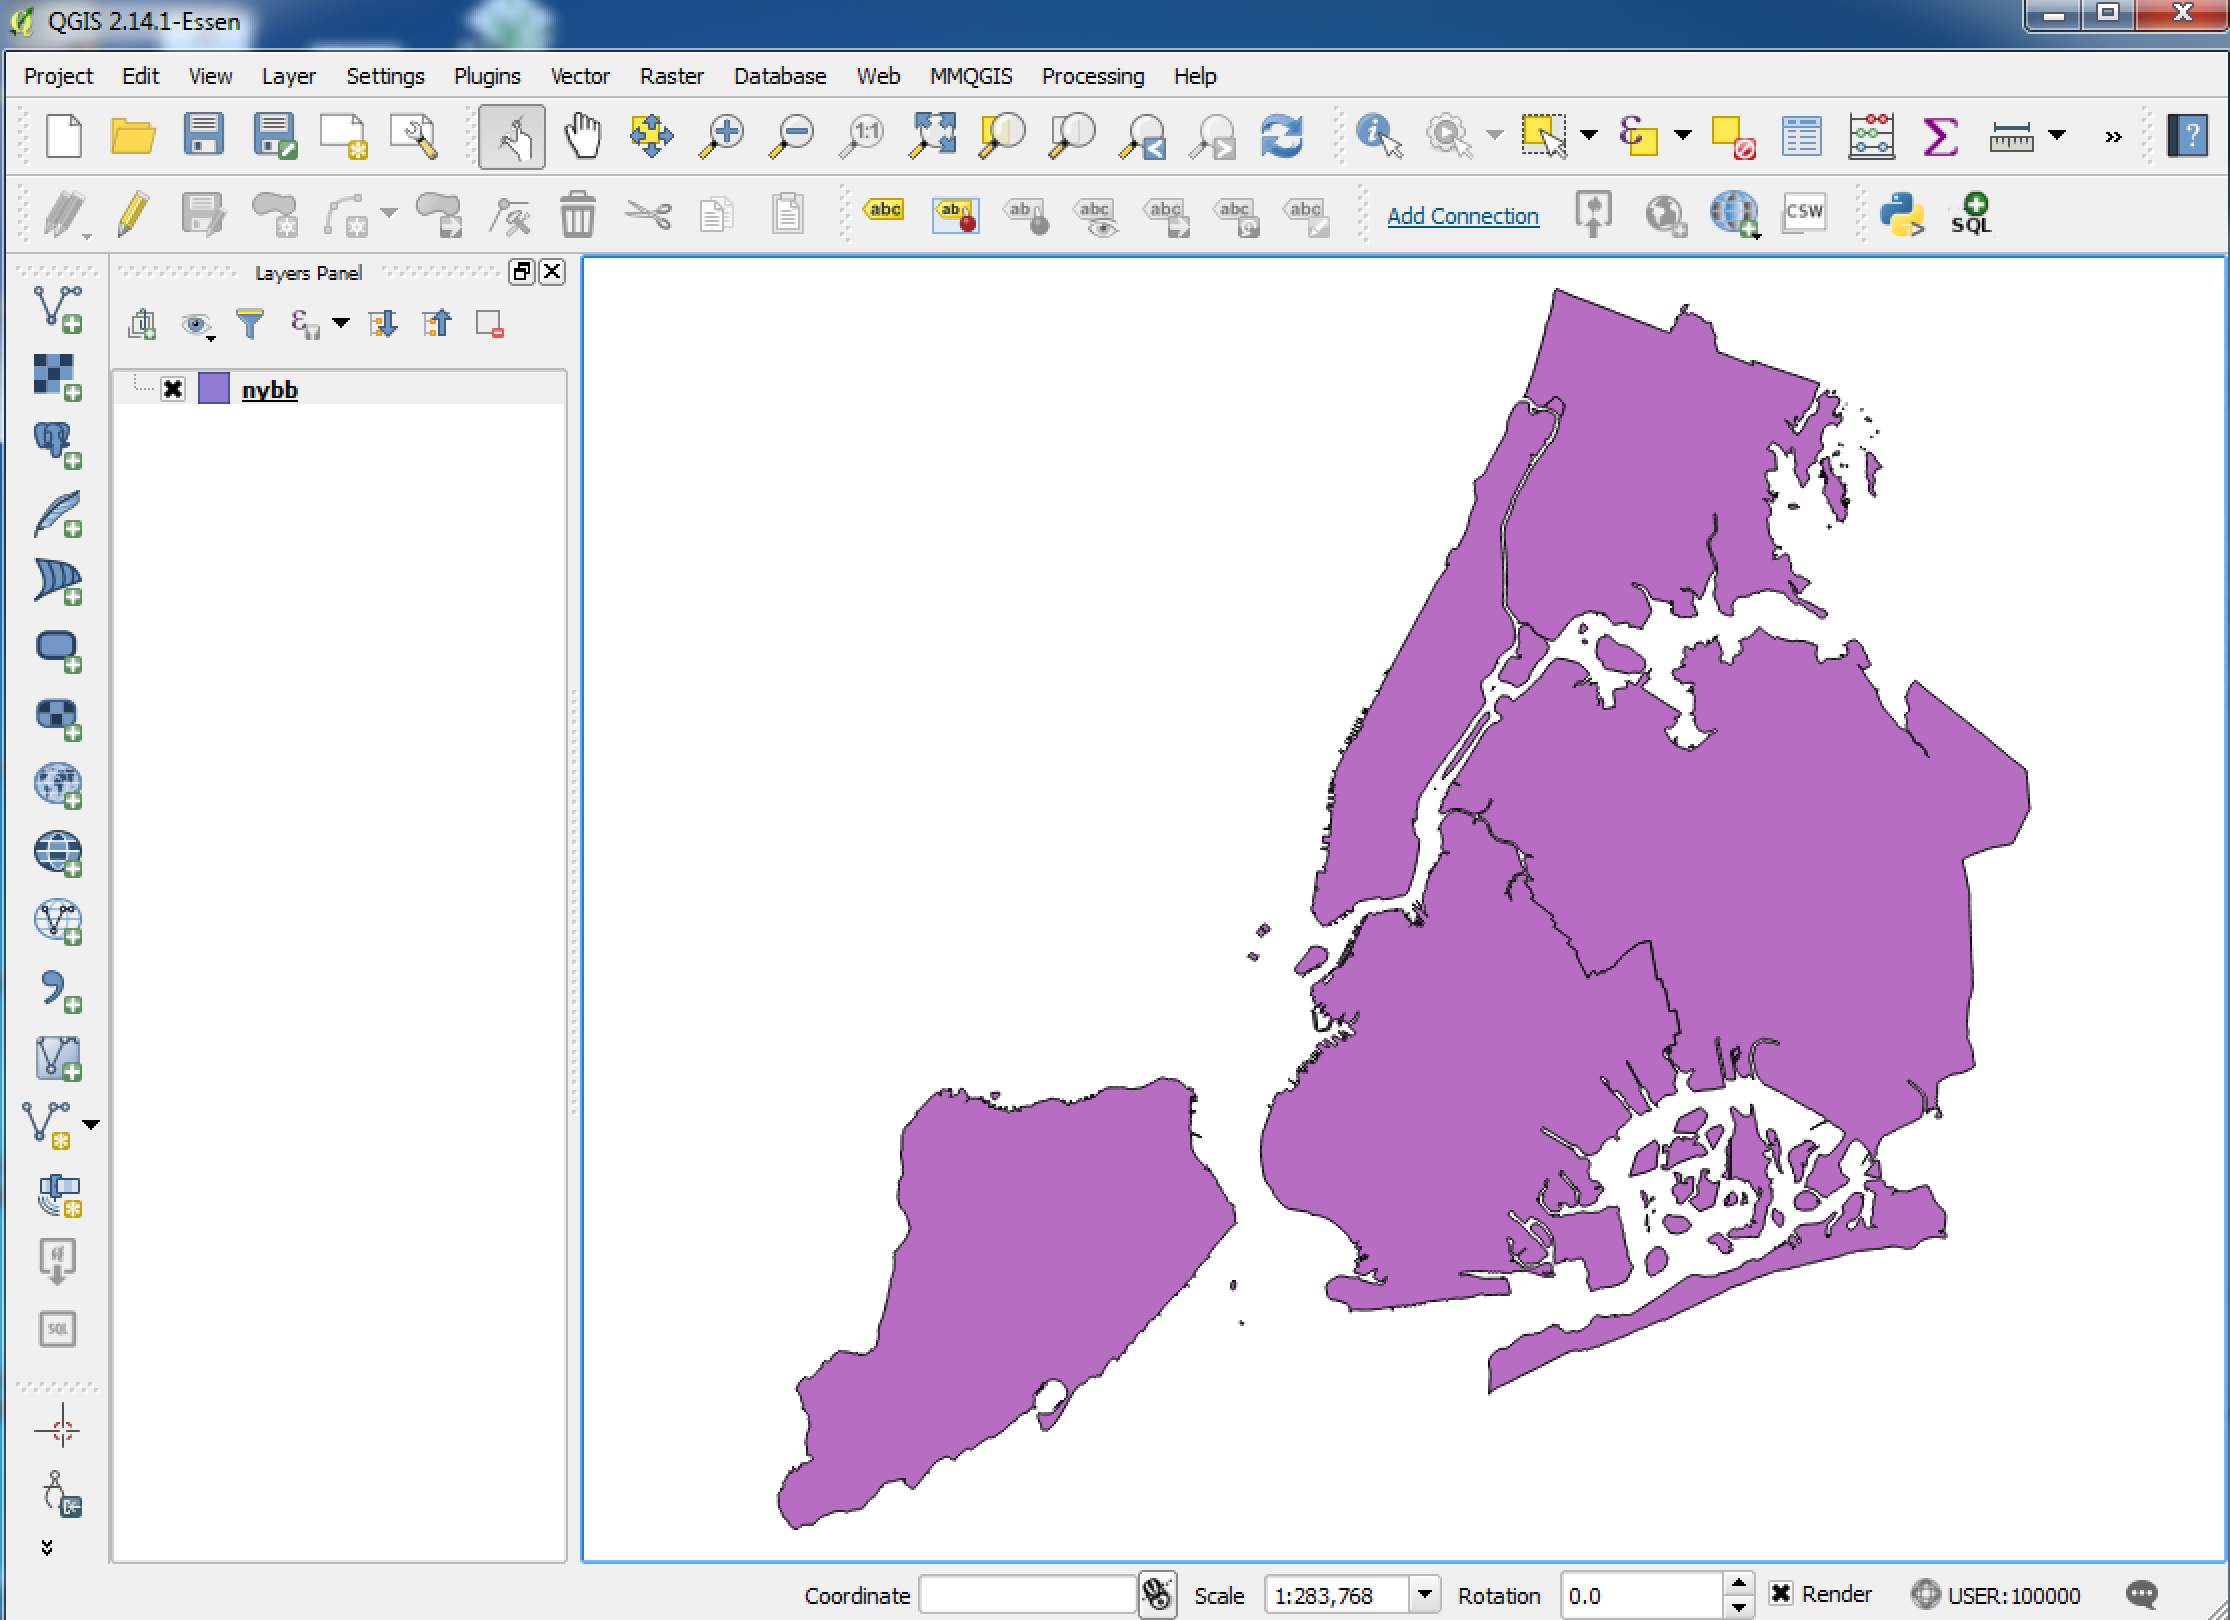
Task: Click the purple symbol swatch of nybb layer
Action: tap(213, 389)
